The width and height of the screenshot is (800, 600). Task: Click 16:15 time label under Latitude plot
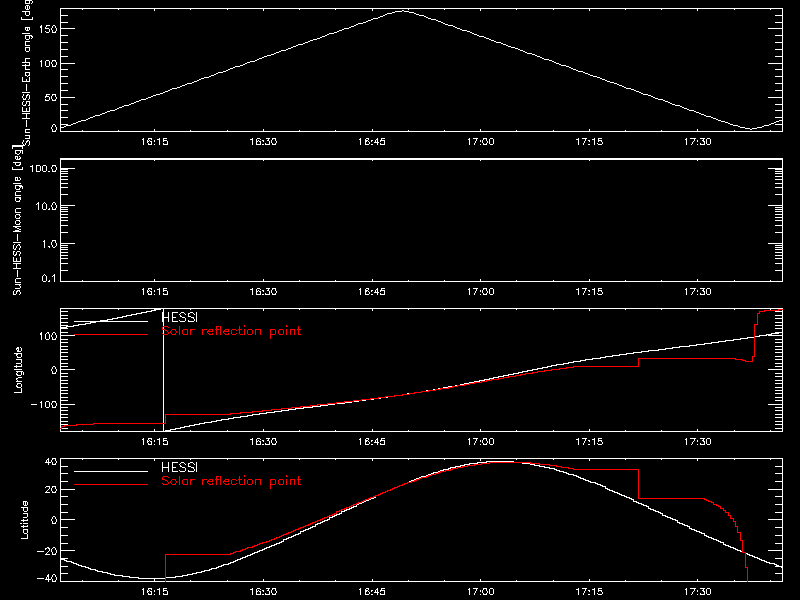point(155,592)
